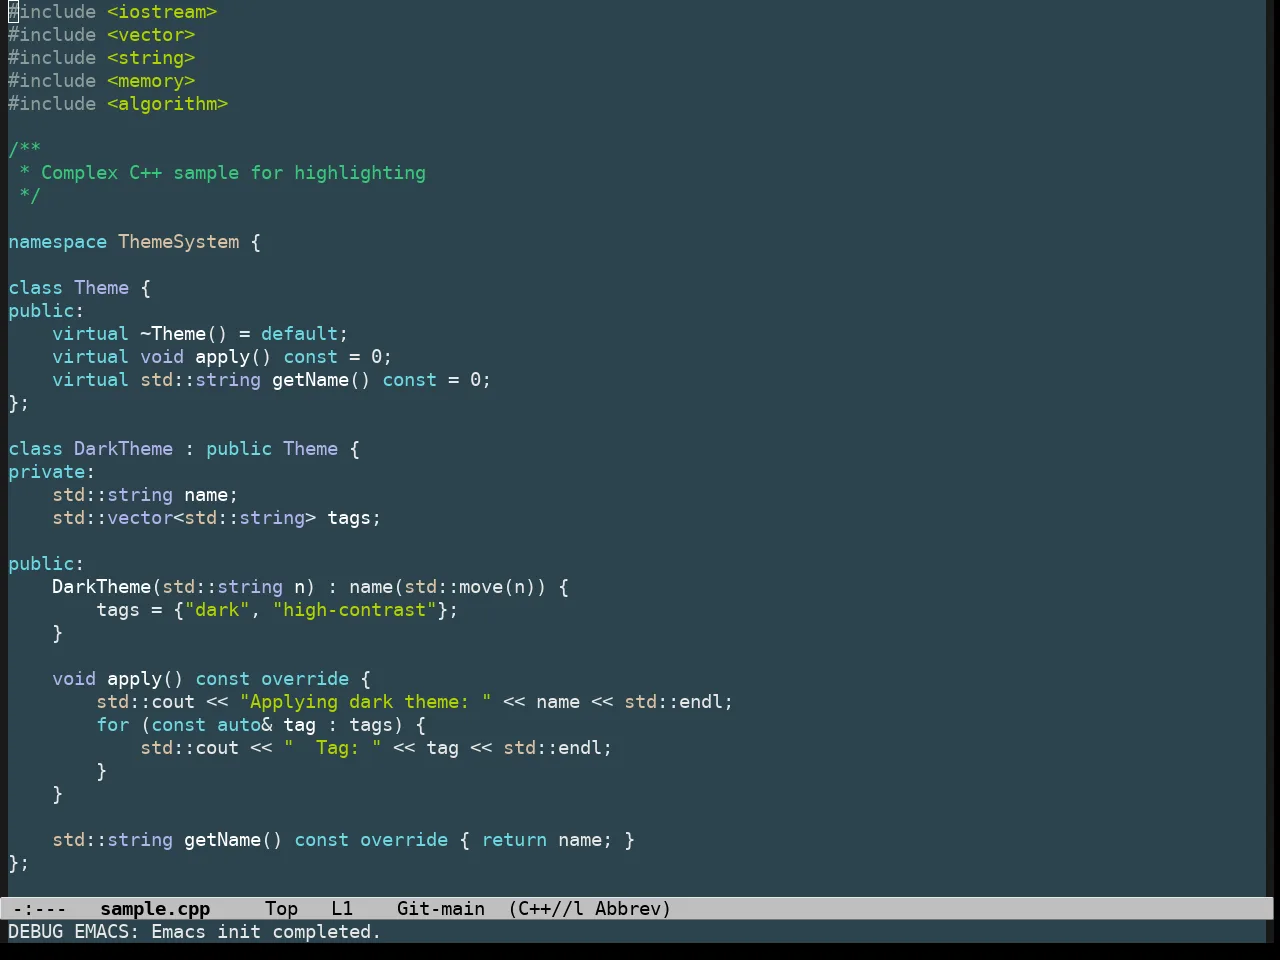Viewport: 1280px width, 960px height.
Task: Click the Abbrev minor mode indicator
Action: (633, 909)
